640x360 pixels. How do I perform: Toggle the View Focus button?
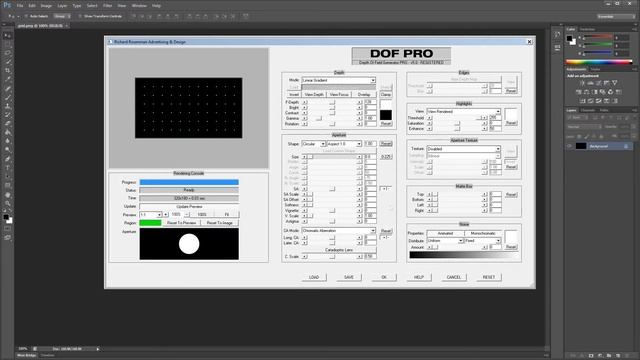tap(339, 94)
